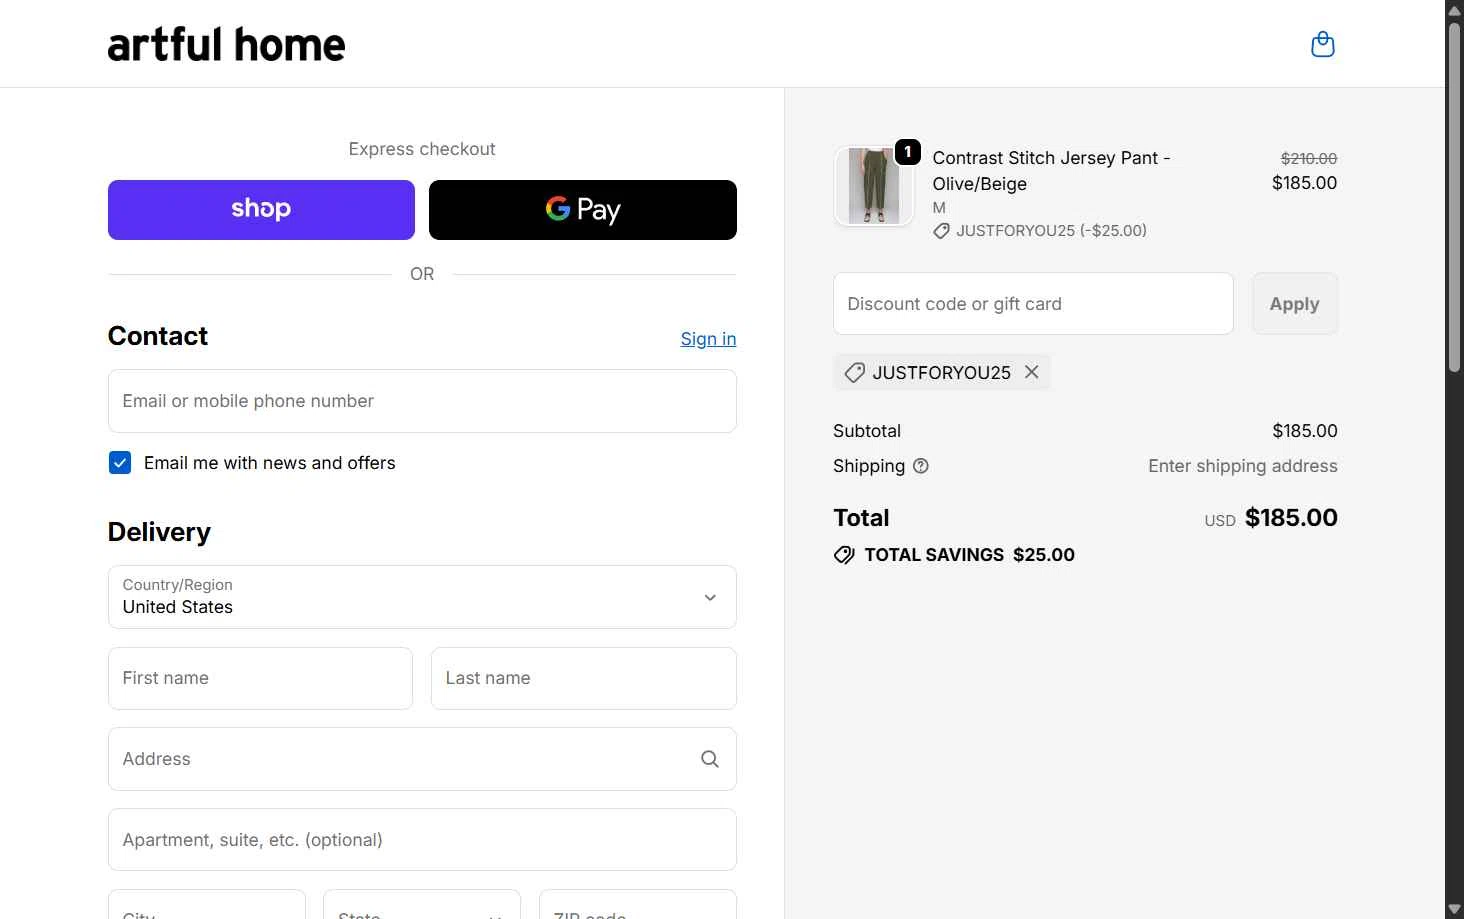Click the Contrast Stitch Jersey Pant title
1464x919 pixels.
pos(1051,171)
